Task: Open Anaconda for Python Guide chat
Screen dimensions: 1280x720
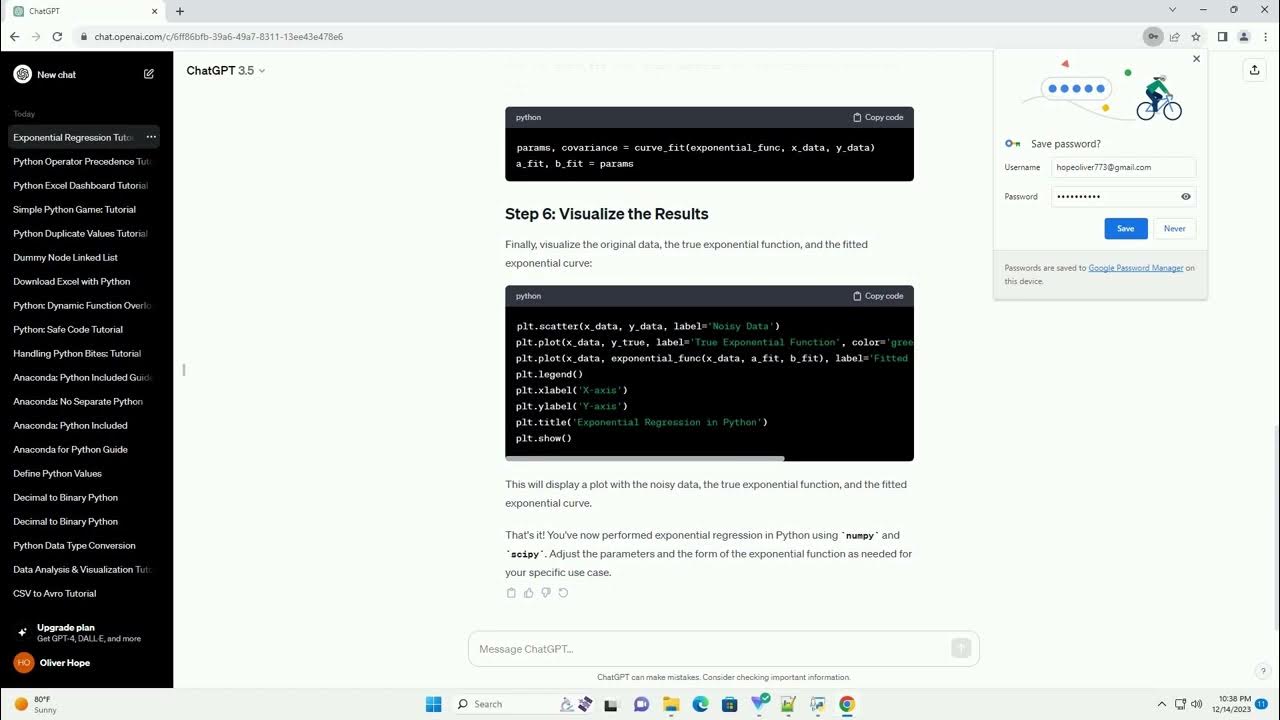Action: pyautogui.click(x=82, y=449)
